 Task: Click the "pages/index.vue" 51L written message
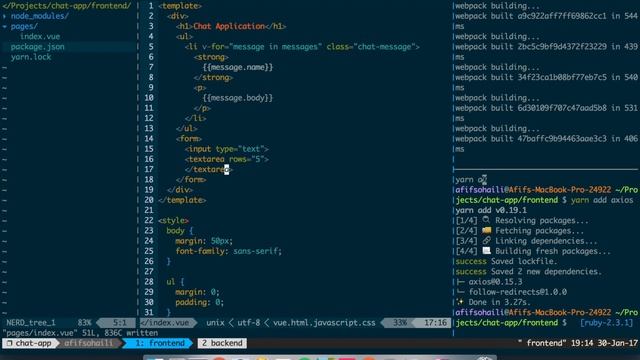[x=80, y=333]
